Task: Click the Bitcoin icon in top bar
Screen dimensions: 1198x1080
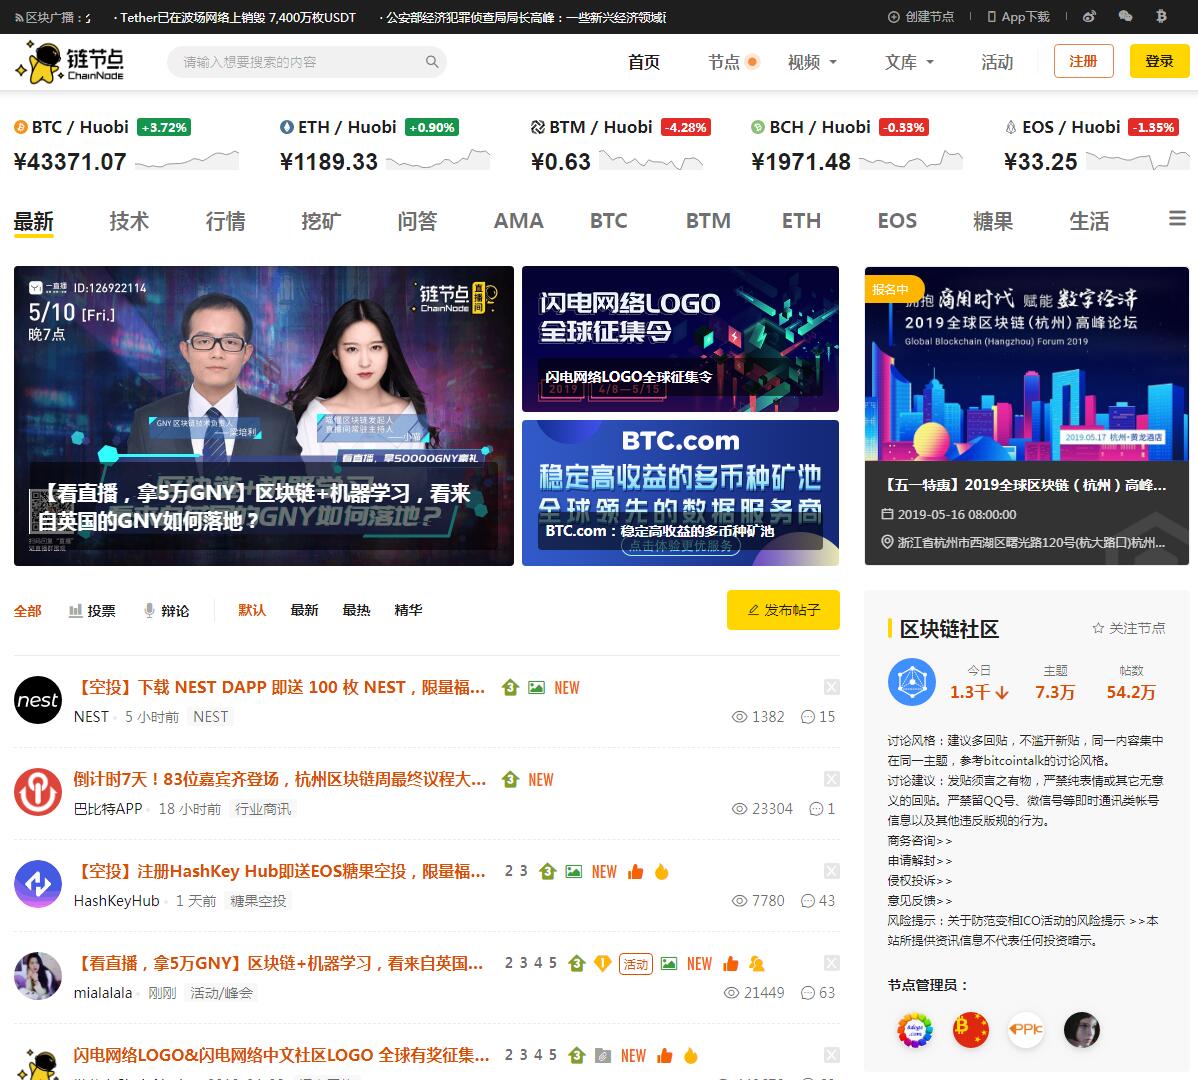Action: (1161, 16)
